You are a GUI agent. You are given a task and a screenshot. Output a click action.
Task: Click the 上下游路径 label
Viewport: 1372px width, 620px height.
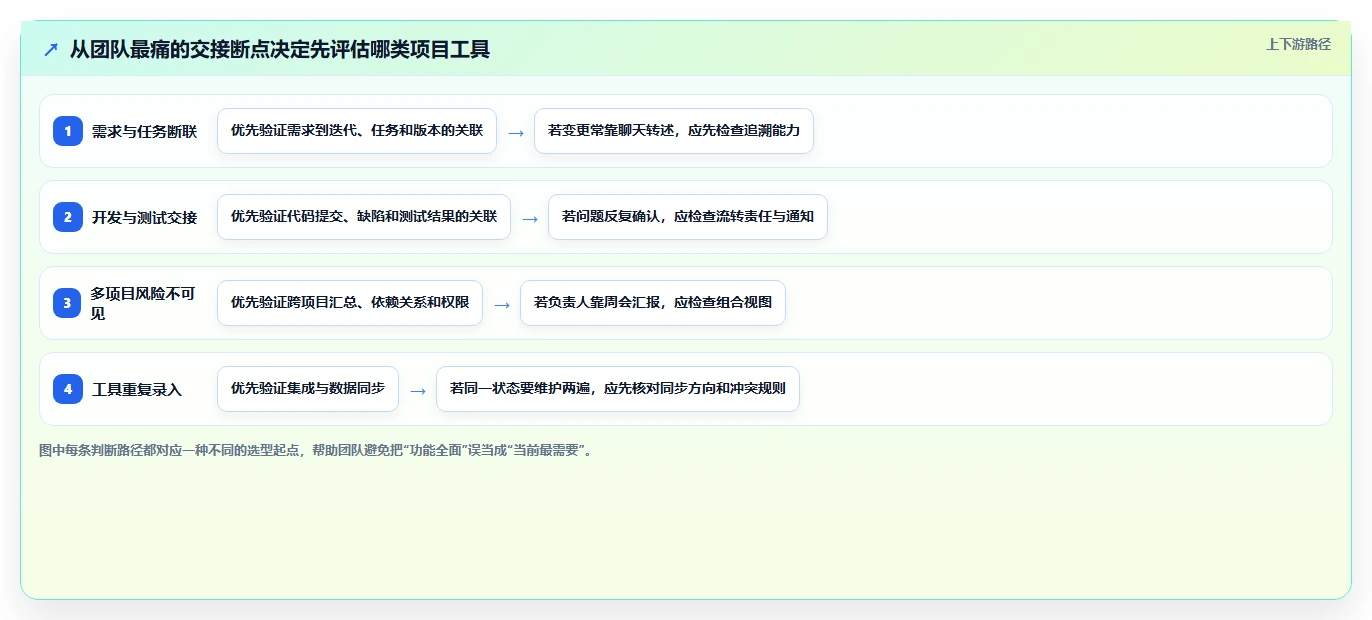pos(1298,44)
